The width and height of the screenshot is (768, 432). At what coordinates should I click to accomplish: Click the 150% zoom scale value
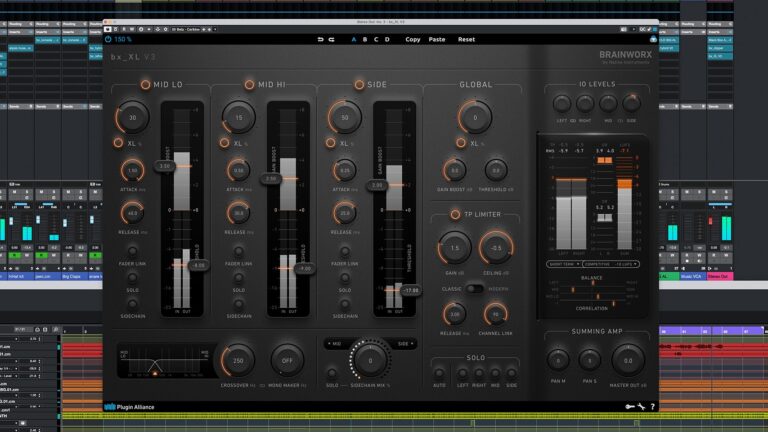[x=123, y=39]
